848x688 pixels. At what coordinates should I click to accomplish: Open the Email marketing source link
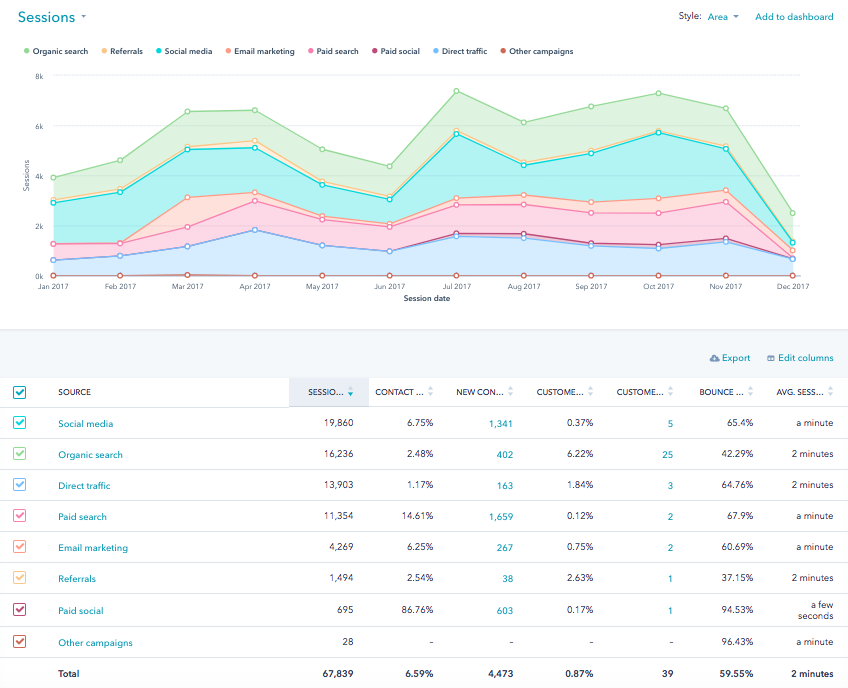(93, 547)
